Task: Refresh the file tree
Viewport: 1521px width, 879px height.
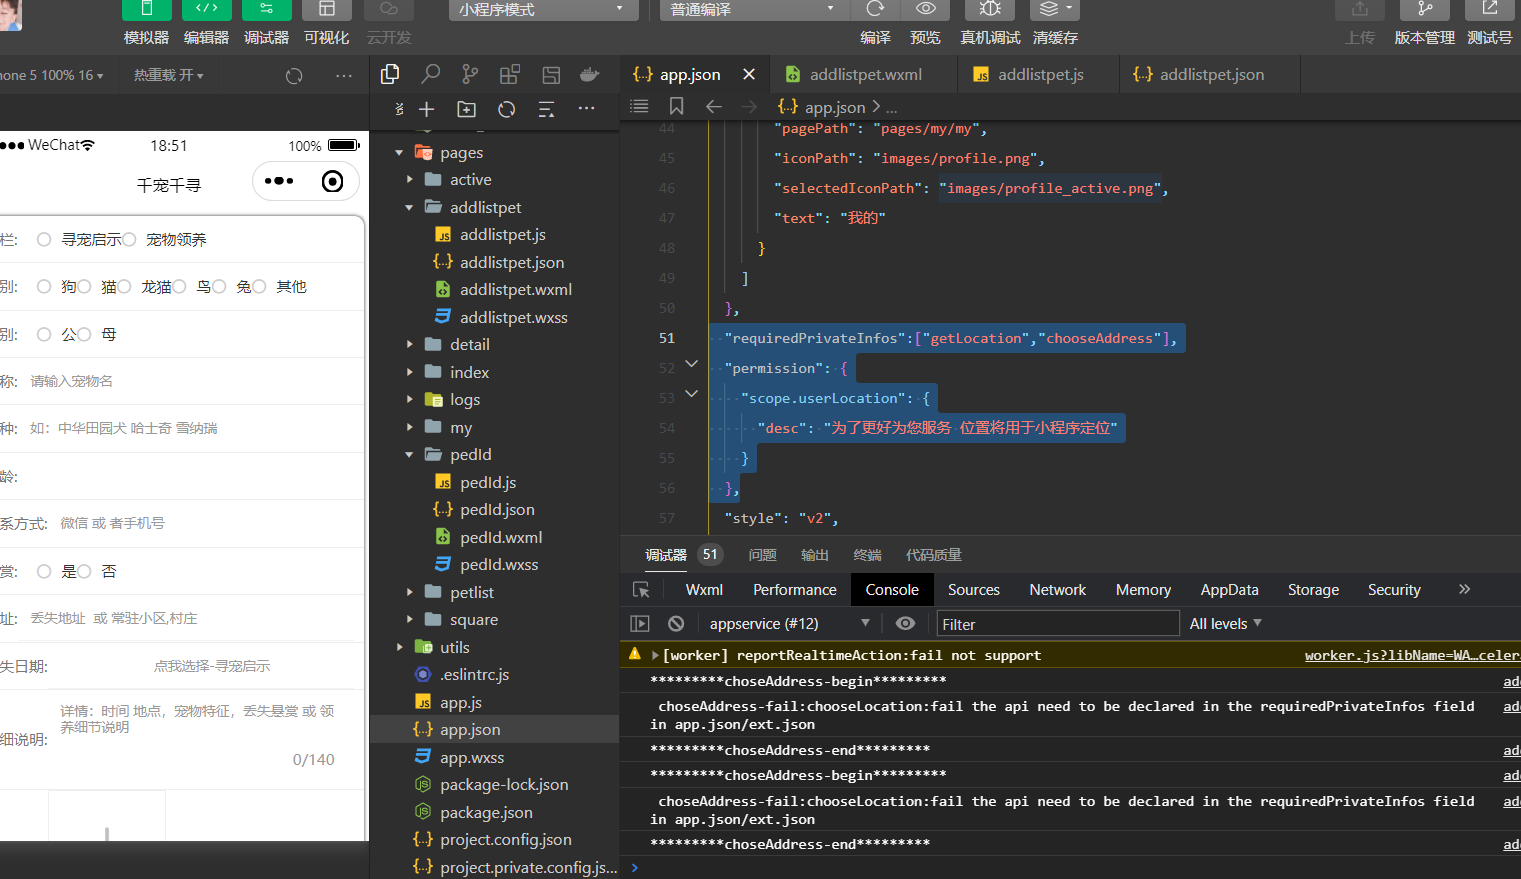Action: (507, 109)
